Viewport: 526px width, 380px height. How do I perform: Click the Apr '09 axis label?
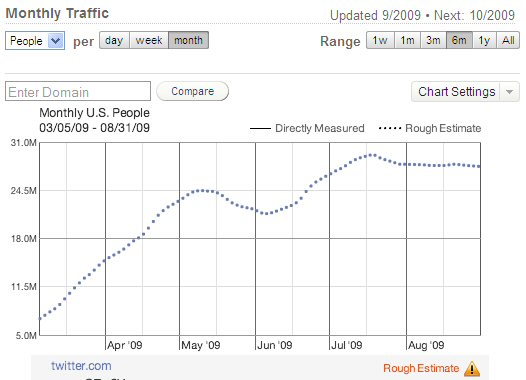point(125,345)
